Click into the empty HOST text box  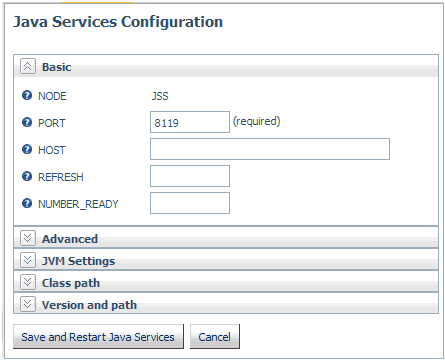point(270,149)
